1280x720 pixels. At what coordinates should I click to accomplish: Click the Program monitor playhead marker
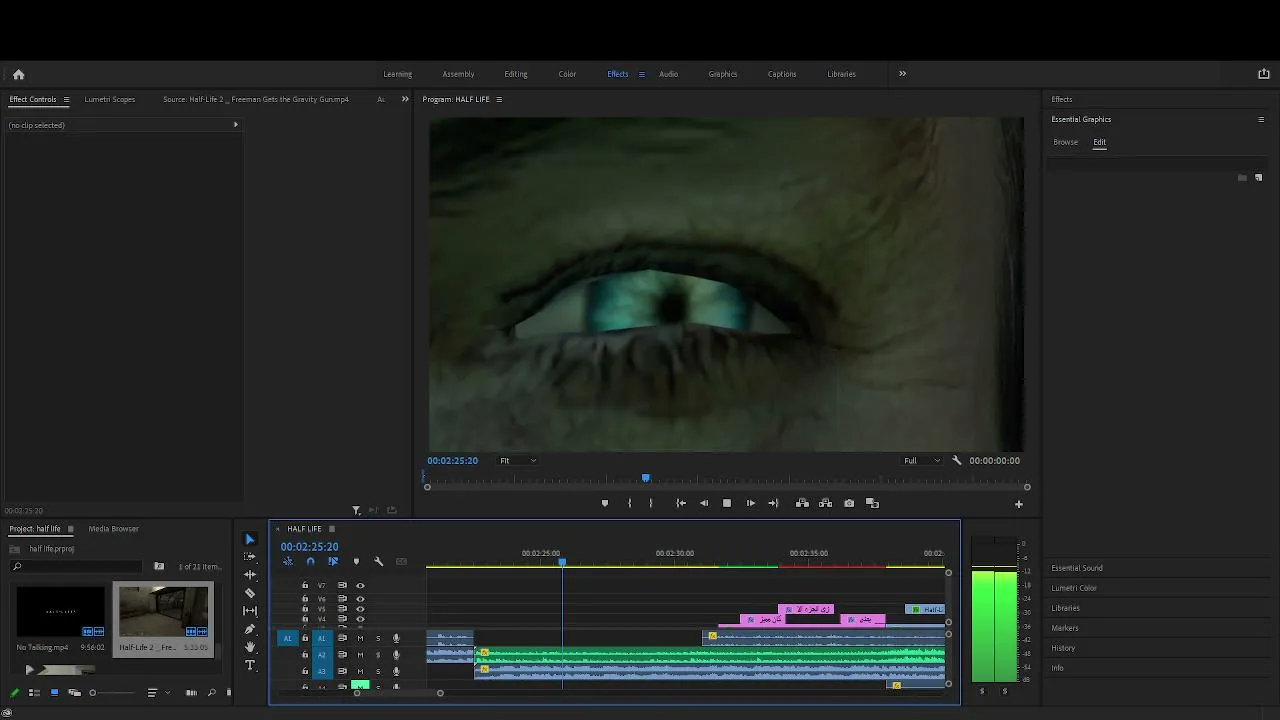[646, 479]
